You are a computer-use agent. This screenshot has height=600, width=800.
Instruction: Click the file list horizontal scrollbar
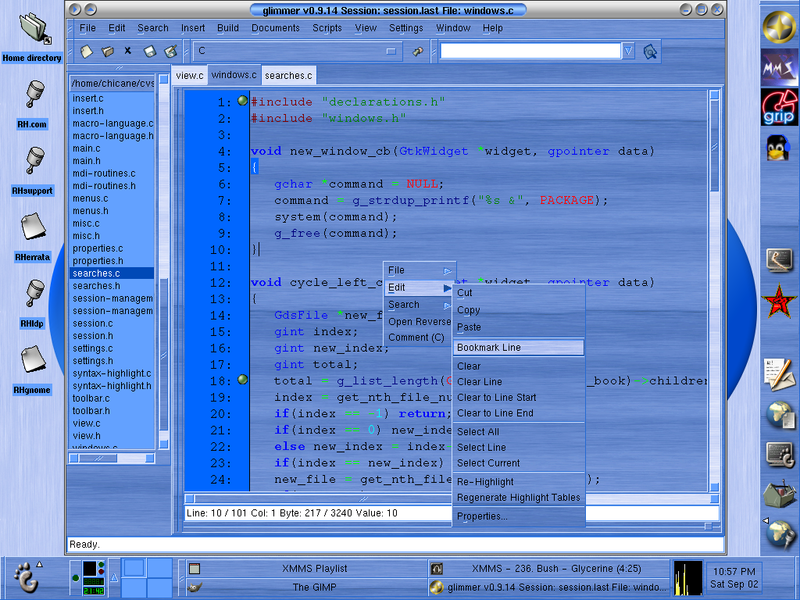click(x=112, y=458)
